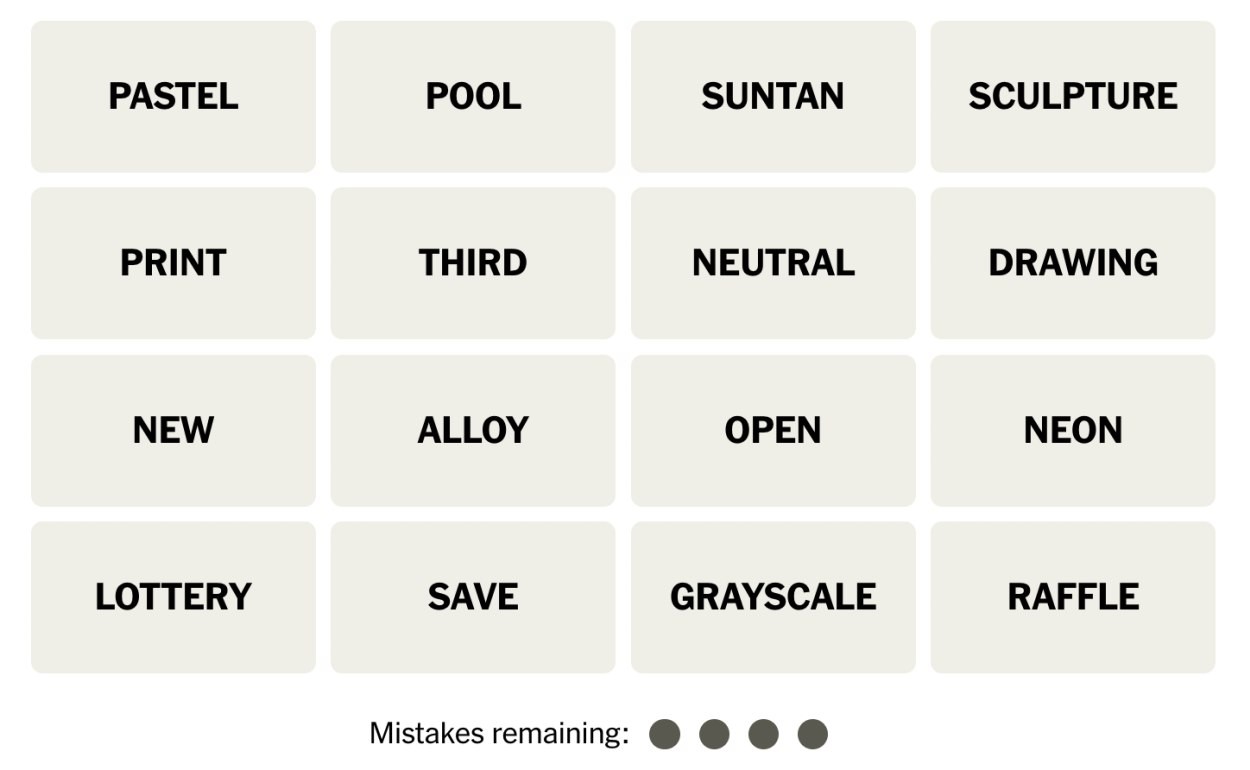Pick the NEW word tile
The image size is (1250, 770).
pyautogui.click(x=173, y=430)
